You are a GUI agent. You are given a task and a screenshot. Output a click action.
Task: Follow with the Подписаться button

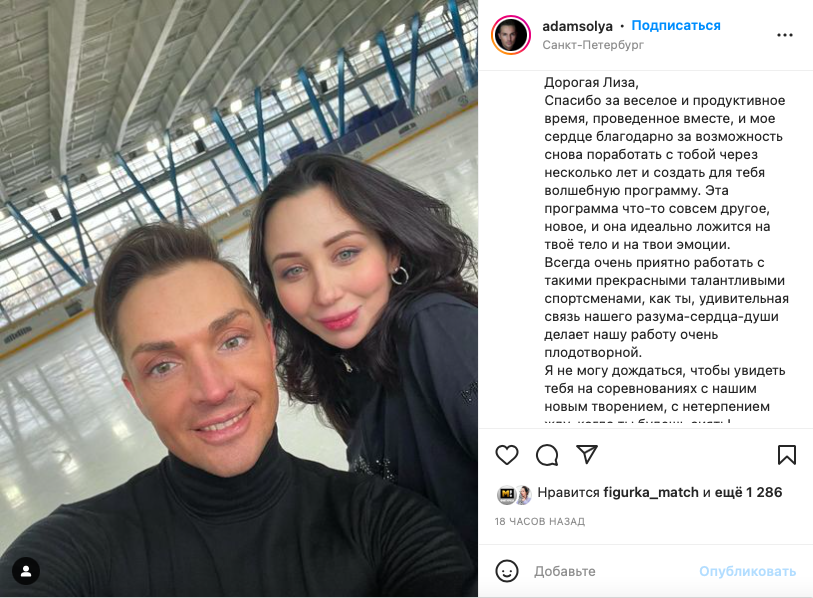tap(676, 25)
